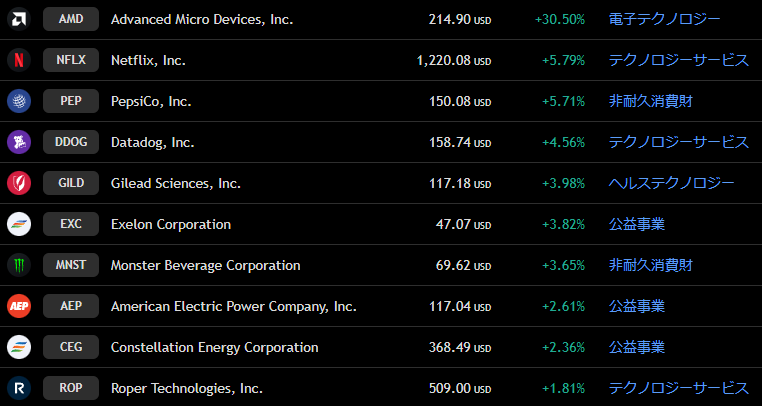Click the Constellation Energy logo icon

click(19, 347)
